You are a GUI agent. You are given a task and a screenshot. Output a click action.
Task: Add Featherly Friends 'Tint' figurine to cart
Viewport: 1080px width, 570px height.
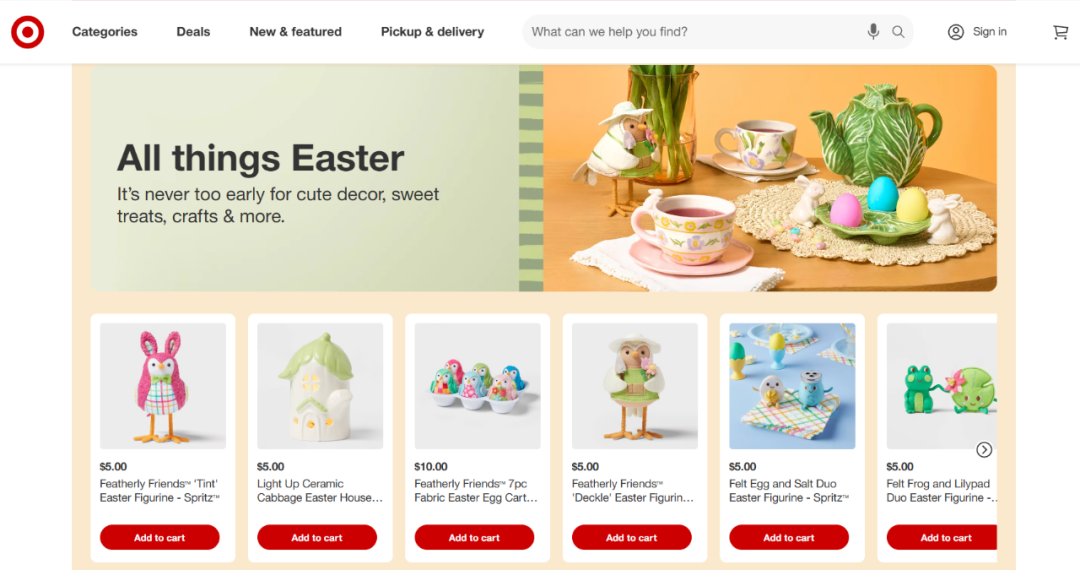[160, 537]
